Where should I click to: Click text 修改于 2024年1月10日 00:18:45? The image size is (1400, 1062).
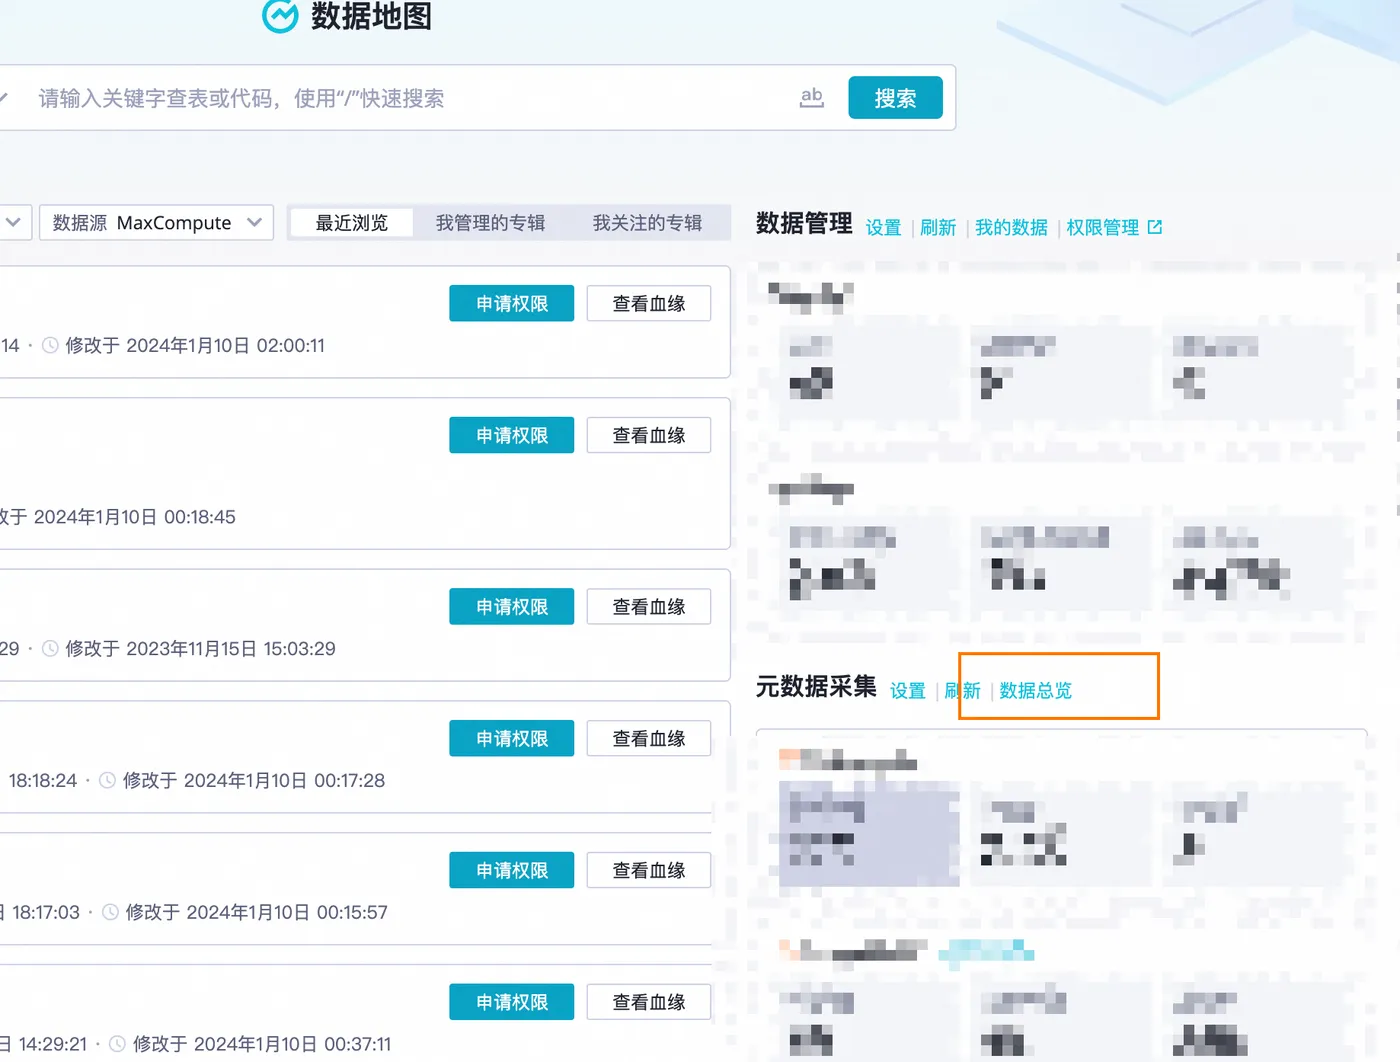point(118,517)
